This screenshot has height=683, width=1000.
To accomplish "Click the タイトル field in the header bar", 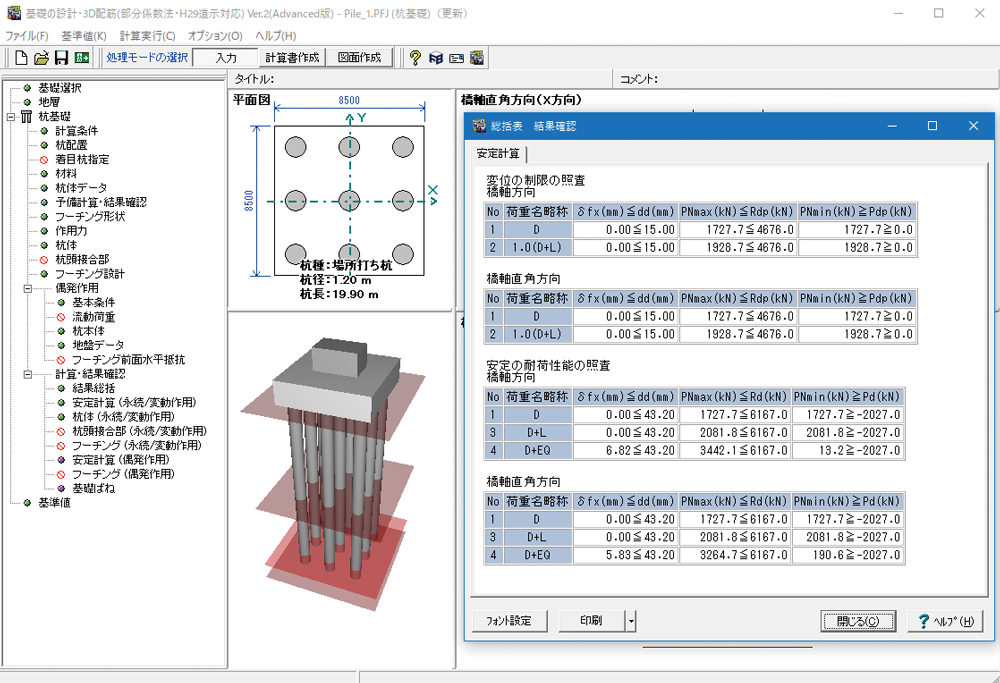I will point(420,79).
